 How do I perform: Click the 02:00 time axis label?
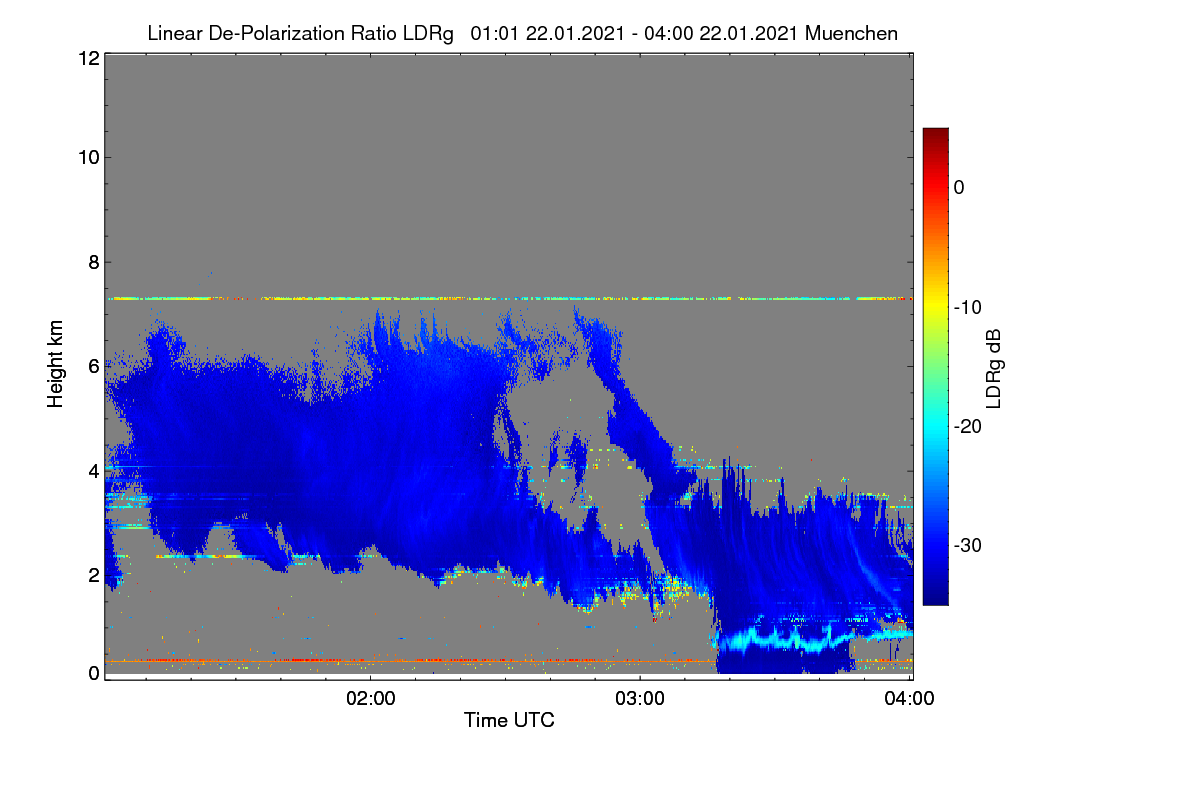(370, 698)
